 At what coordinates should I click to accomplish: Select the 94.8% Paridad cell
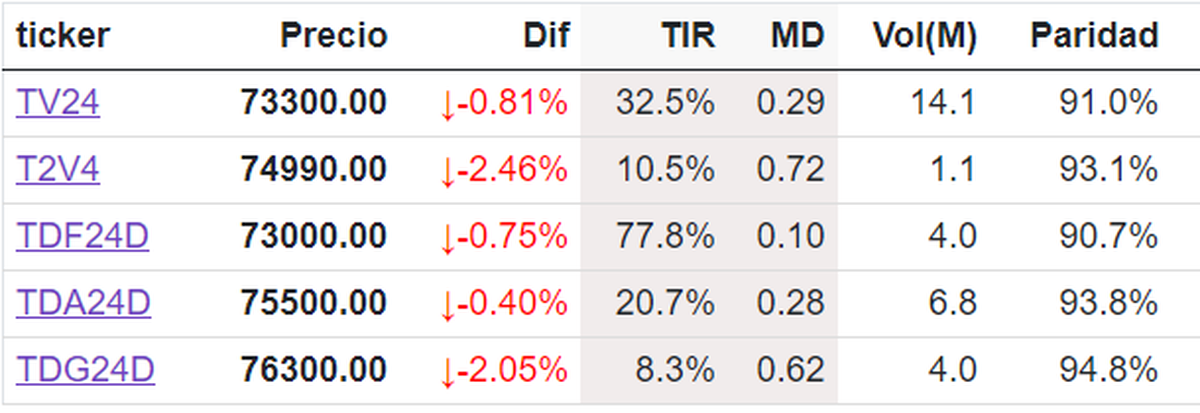pyautogui.click(x=1108, y=370)
